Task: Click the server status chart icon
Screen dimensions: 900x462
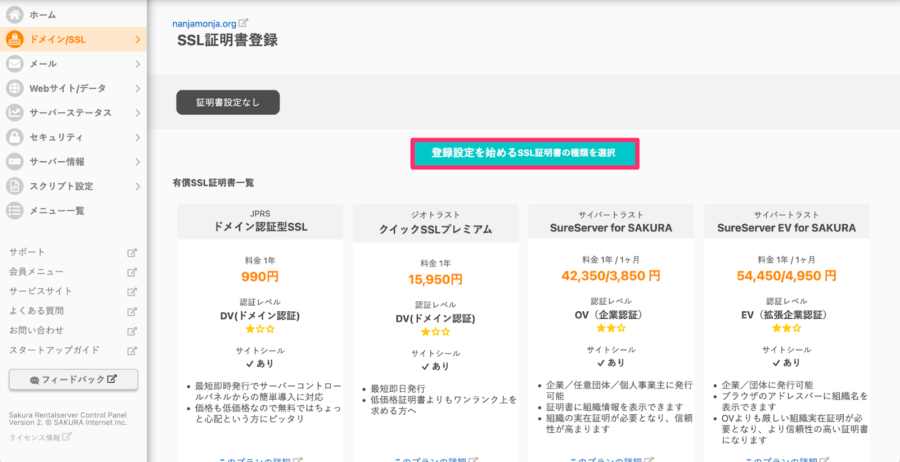Action: [x=15, y=112]
